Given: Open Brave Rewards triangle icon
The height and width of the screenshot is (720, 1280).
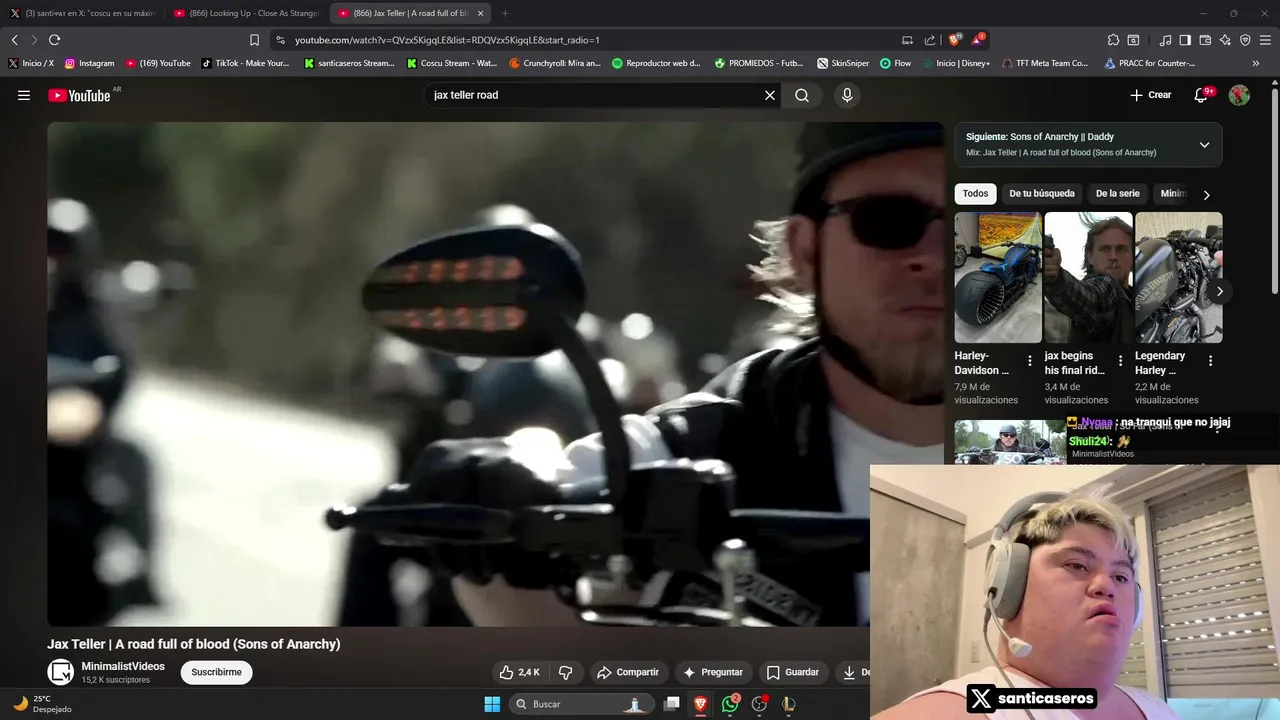Looking at the screenshot, I should 978,40.
